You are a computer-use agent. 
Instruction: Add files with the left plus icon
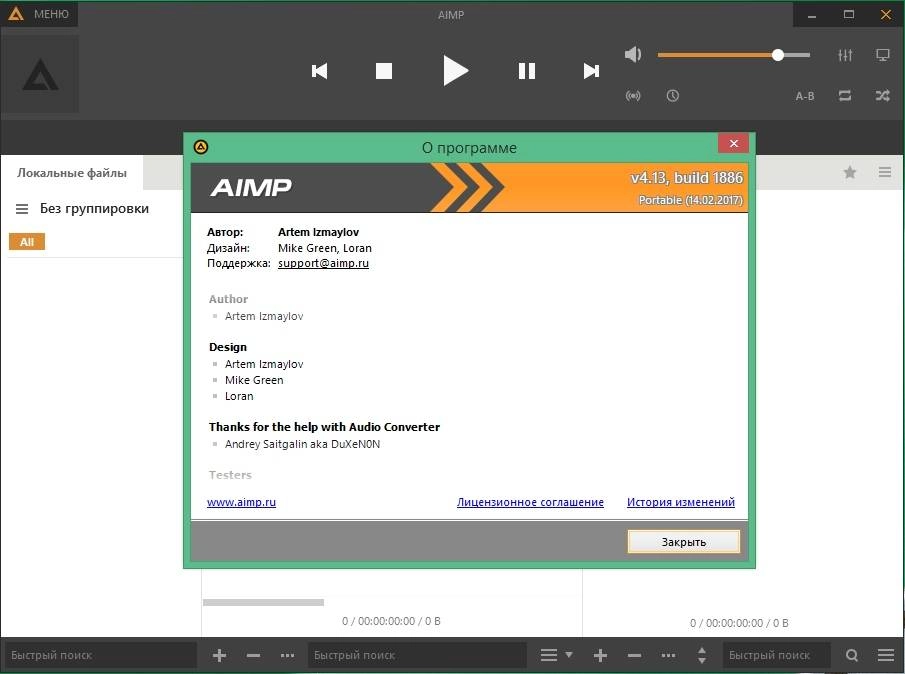(x=219, y=655)
